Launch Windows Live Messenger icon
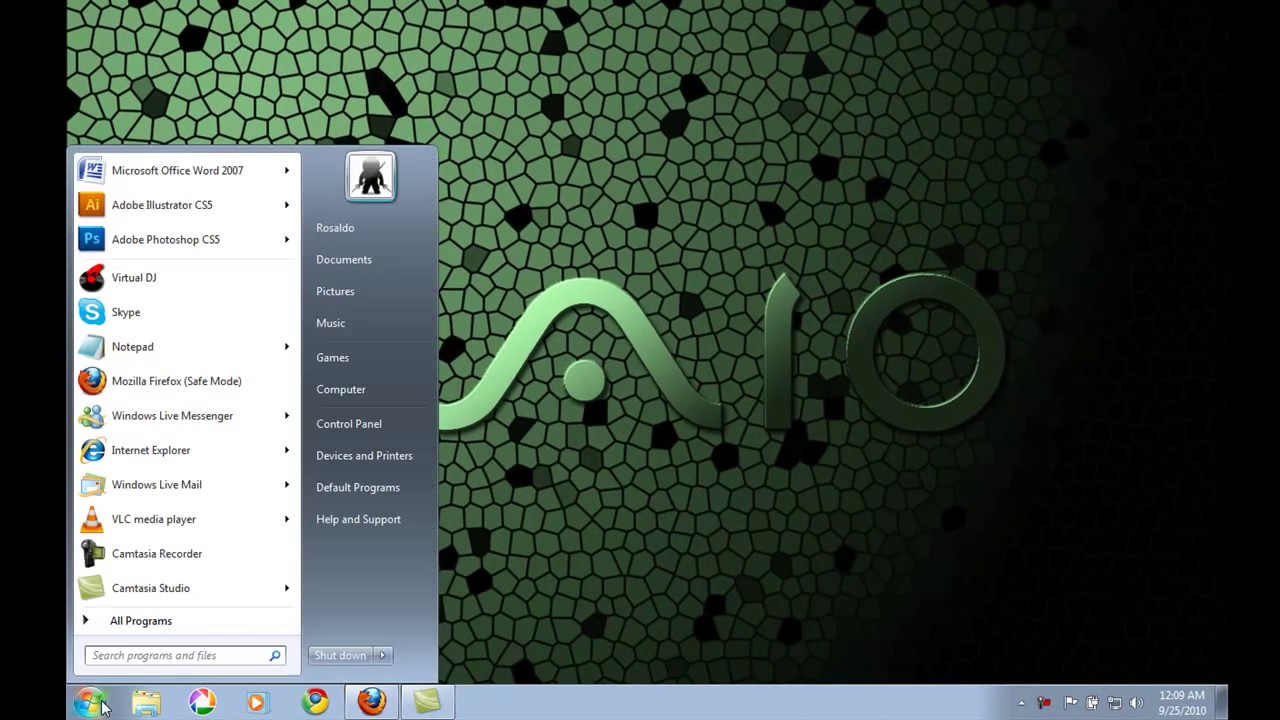 point(91,416)
